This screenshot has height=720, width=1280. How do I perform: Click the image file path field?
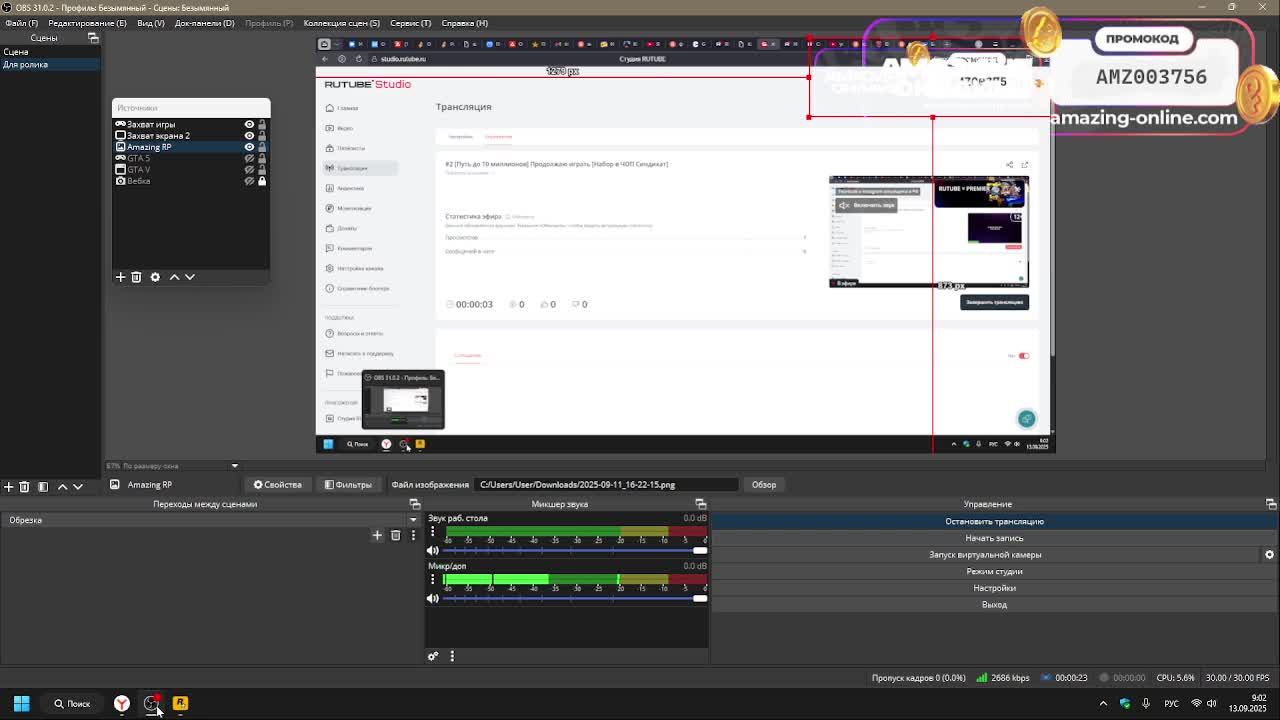pos(605,485)
